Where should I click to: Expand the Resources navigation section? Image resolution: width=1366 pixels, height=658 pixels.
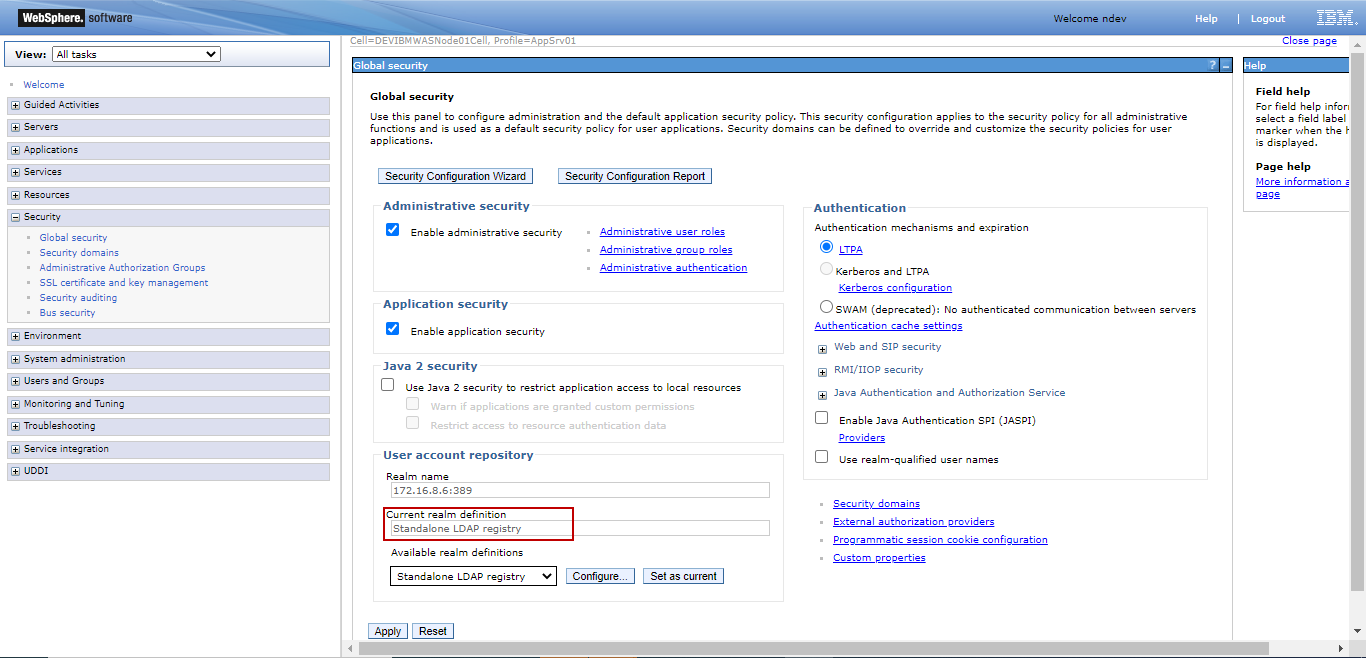[x=15, y=195]
